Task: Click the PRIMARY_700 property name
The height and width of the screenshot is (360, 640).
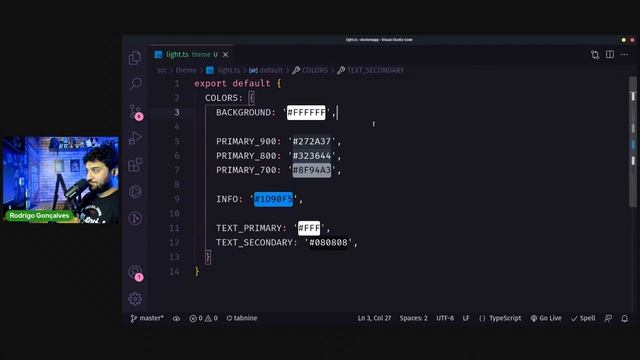Action: (246, 170)
